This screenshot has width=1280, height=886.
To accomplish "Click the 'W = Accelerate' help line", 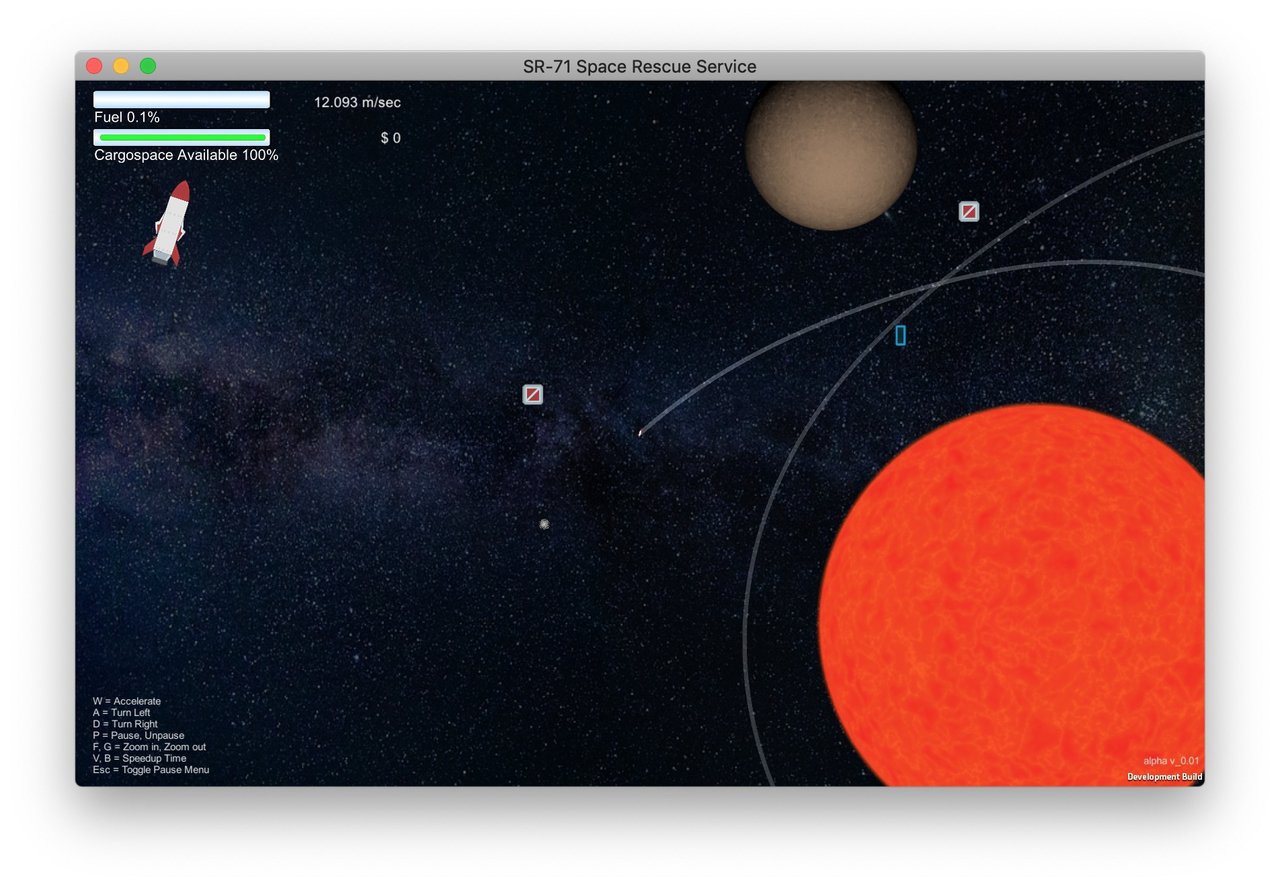I will tap(127, 702).
